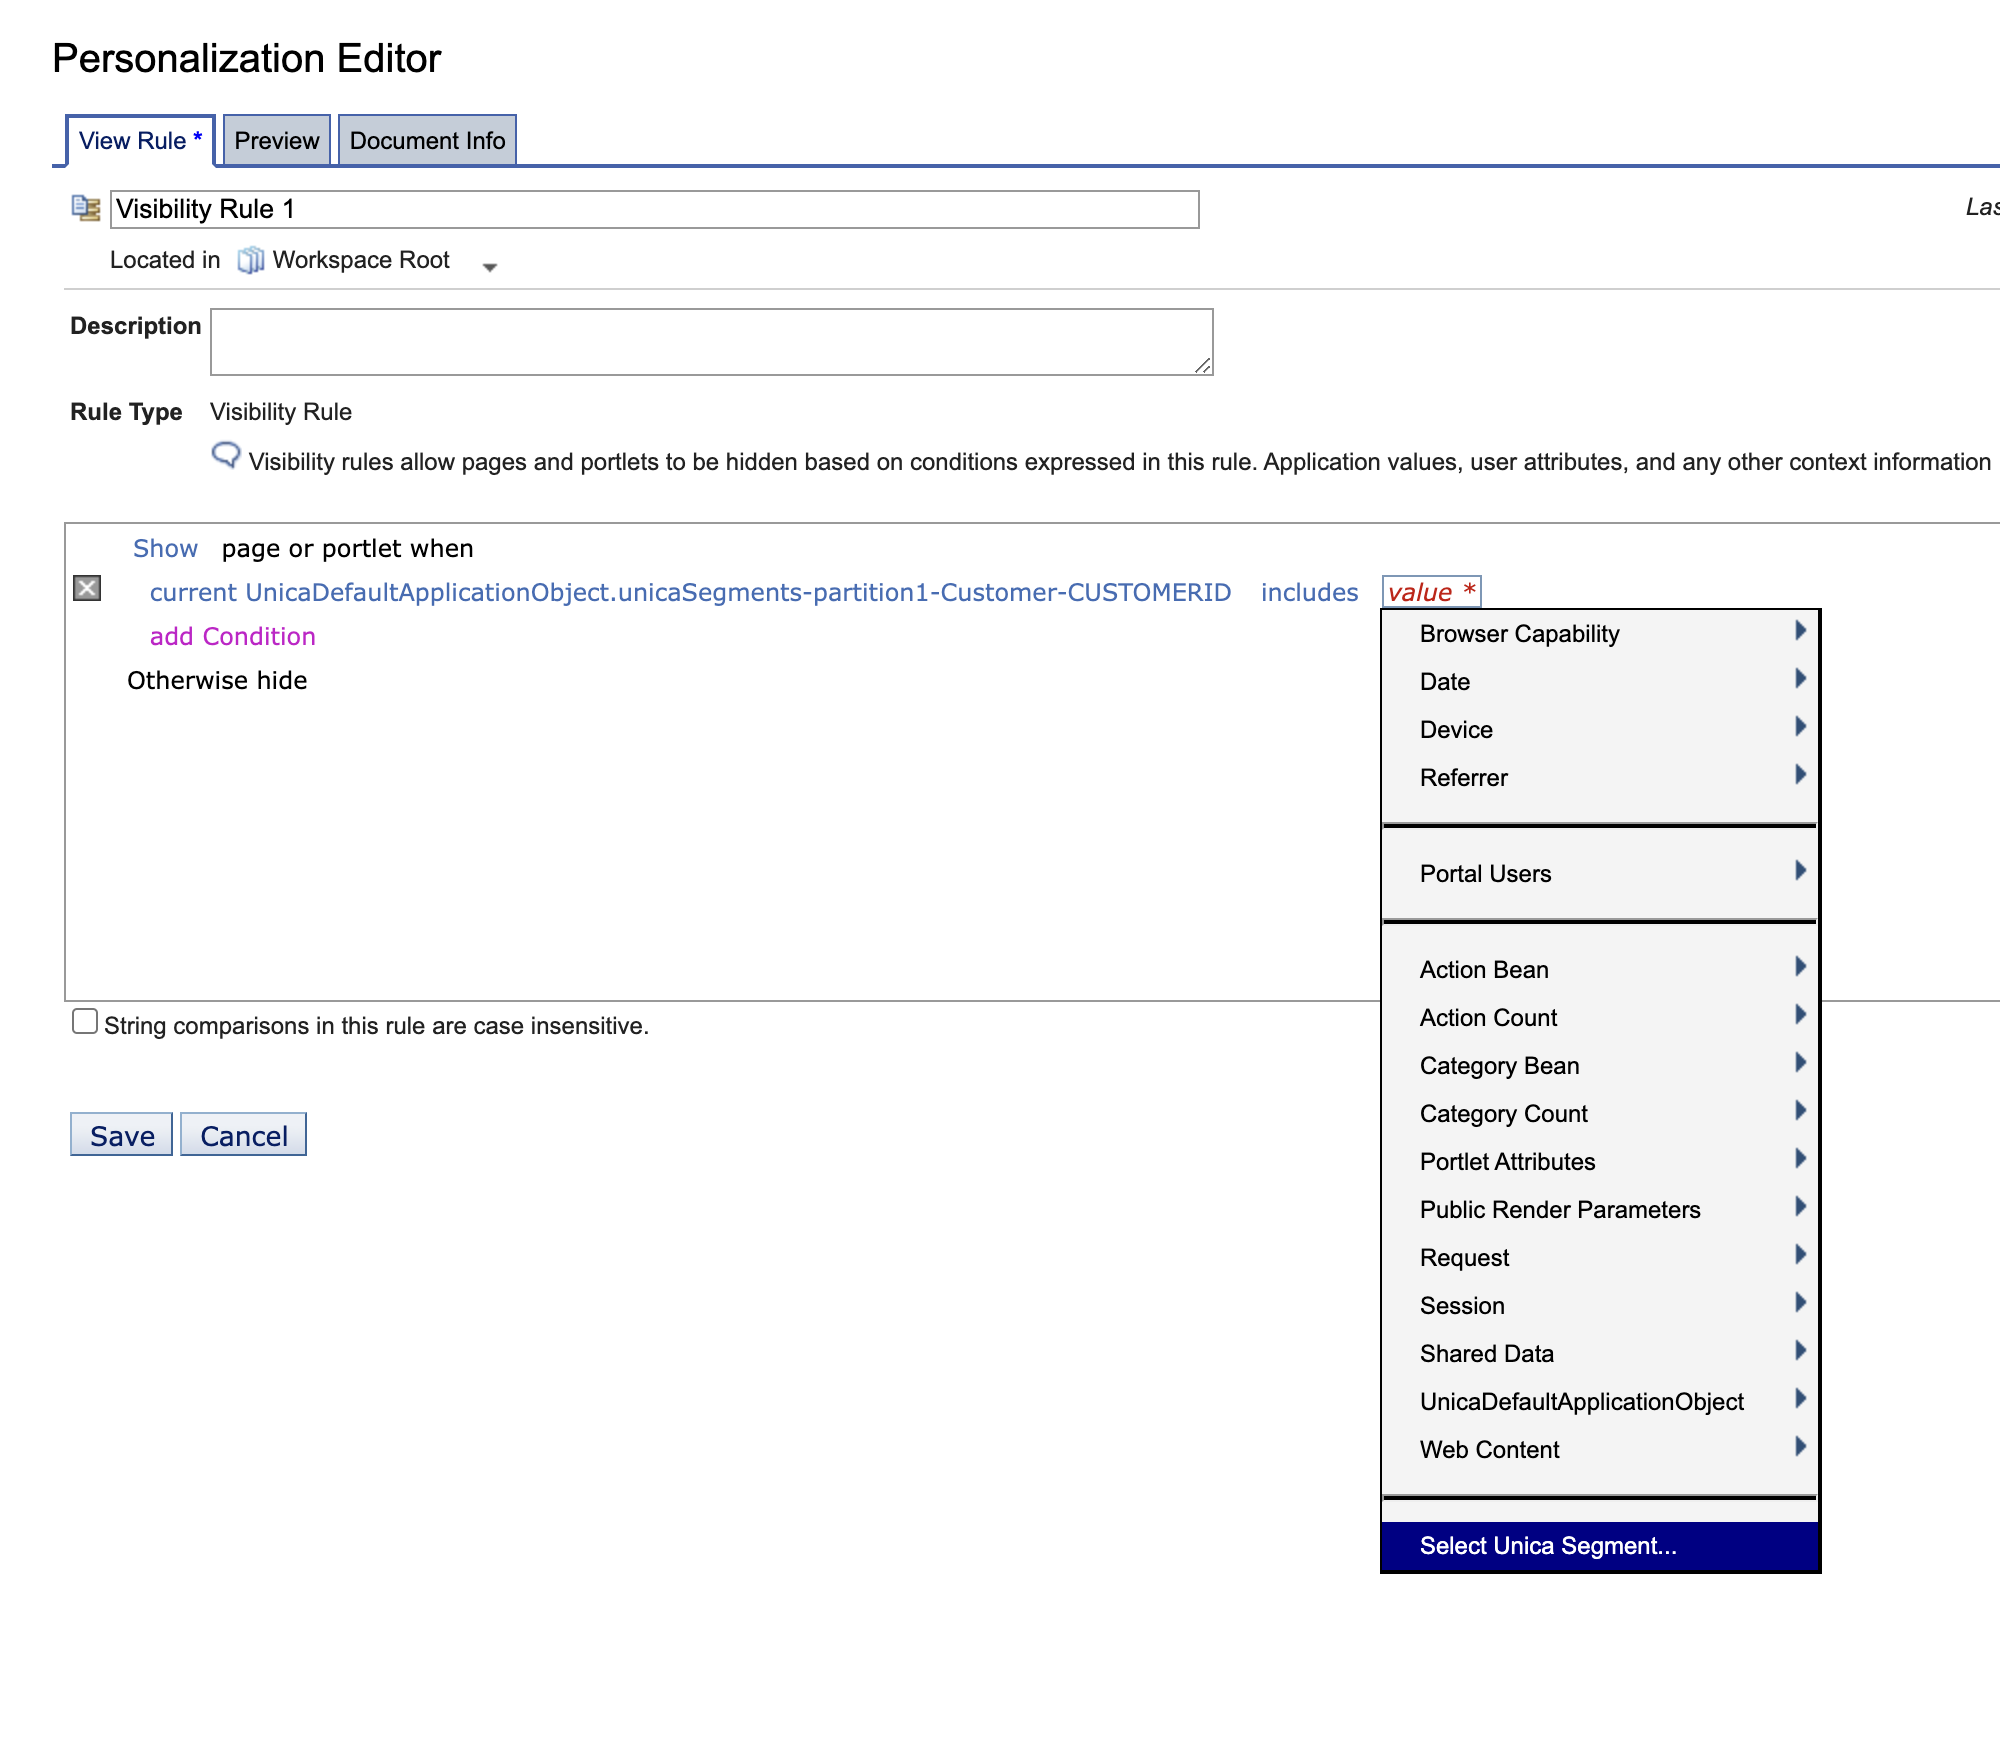Switch to the Preview tab
The image size is (2000, 1750).
coord(277,140)
